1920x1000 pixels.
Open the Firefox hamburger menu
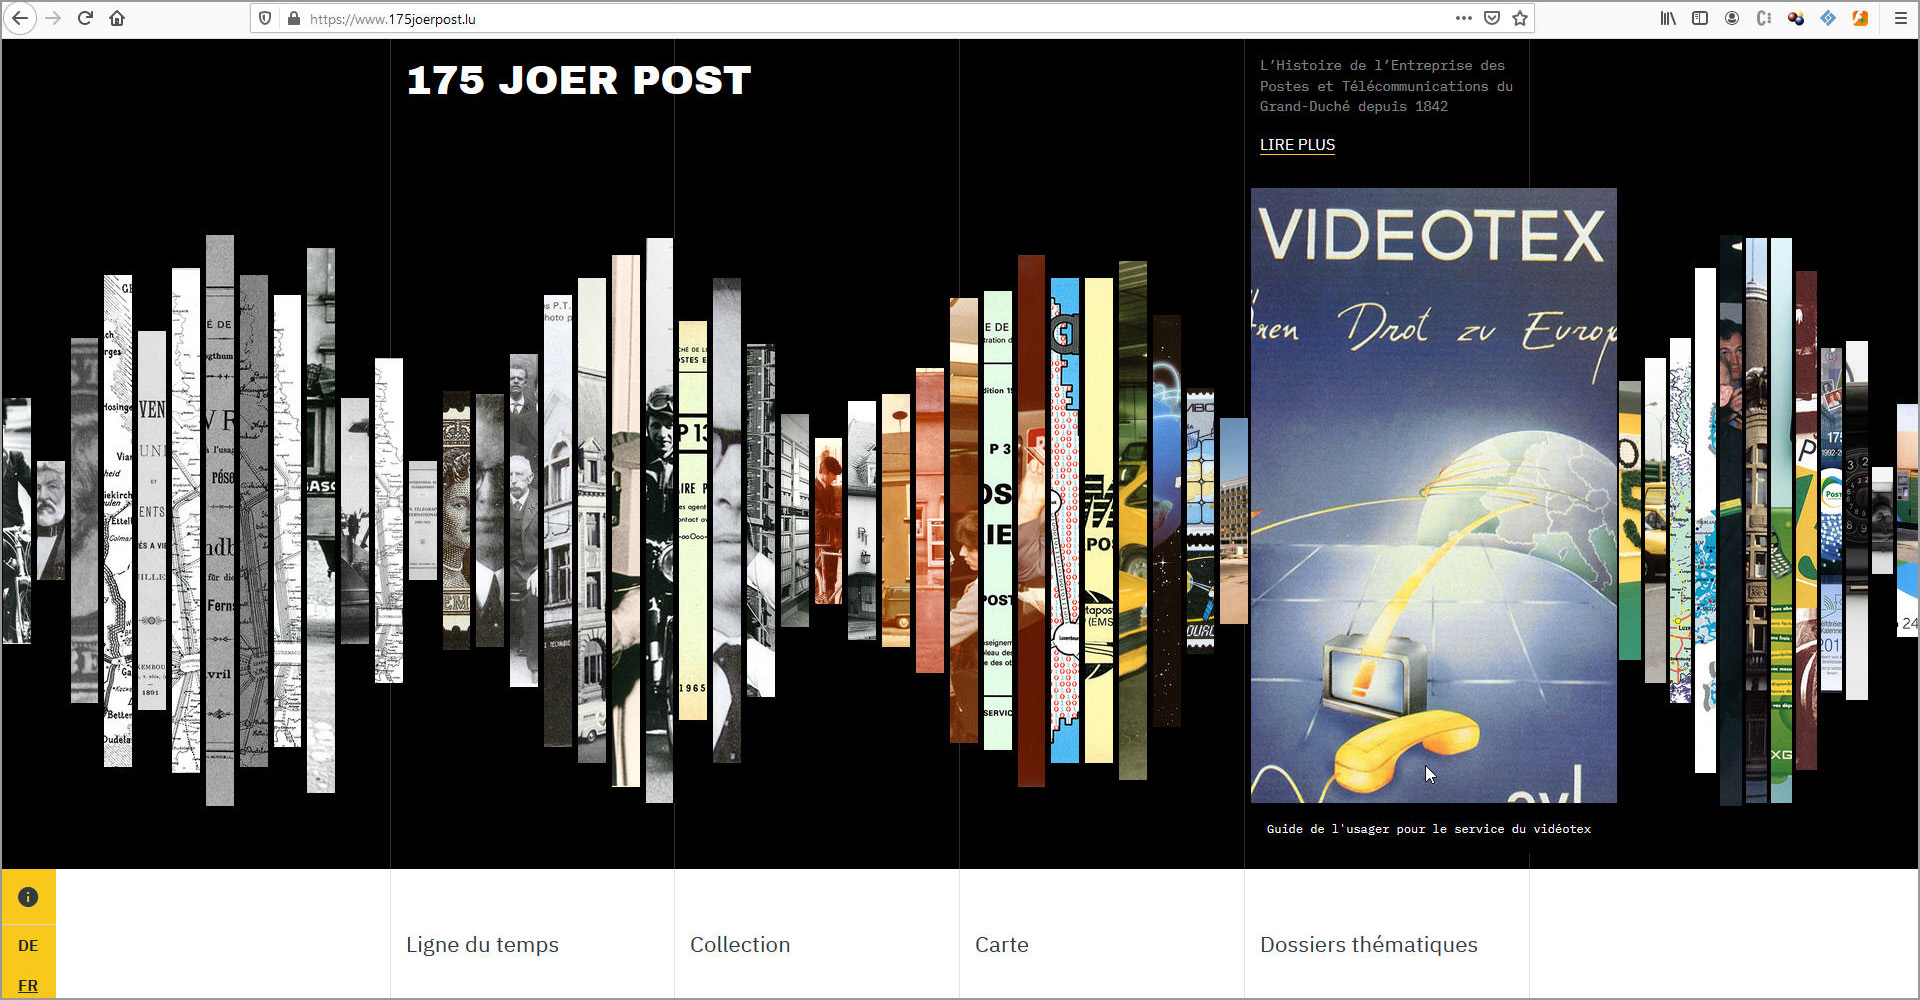[x=1900, y=18]
